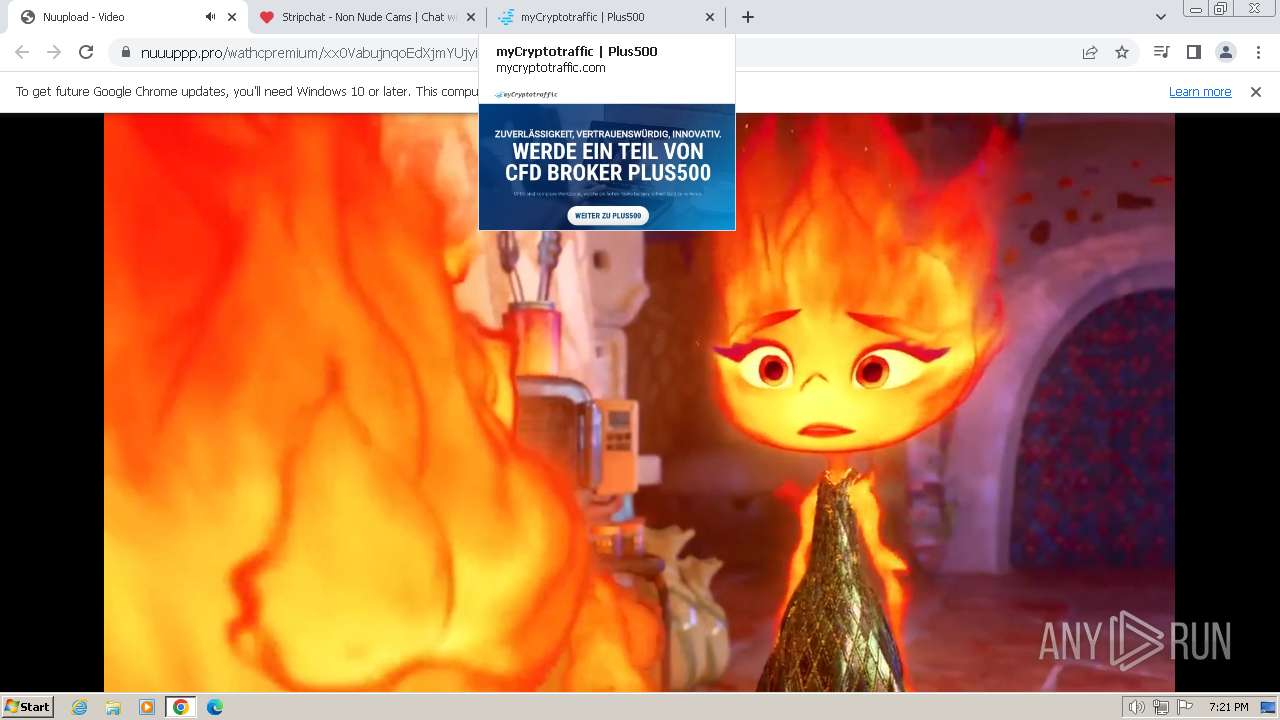Go forward to the next page
Viewport: 1280px width, 720px height.
tap(54, 52)
